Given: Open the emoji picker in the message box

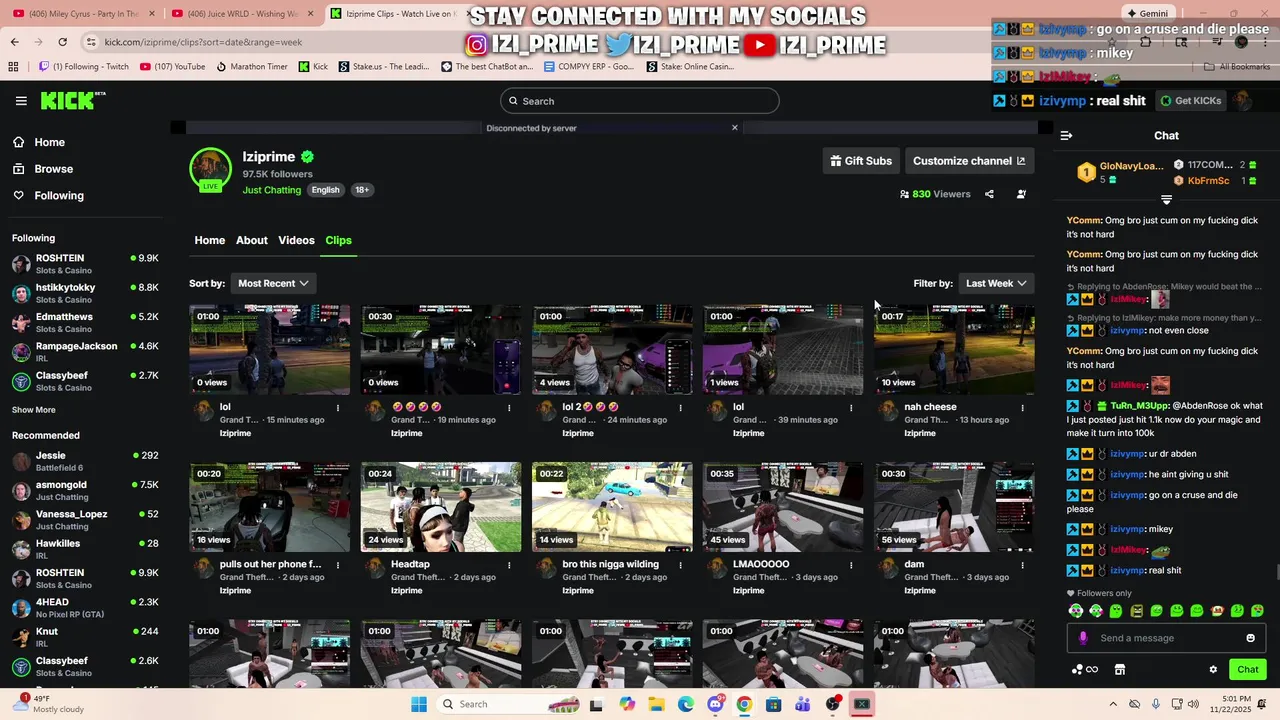Looking at the screenshot, I should (1250, 638).
